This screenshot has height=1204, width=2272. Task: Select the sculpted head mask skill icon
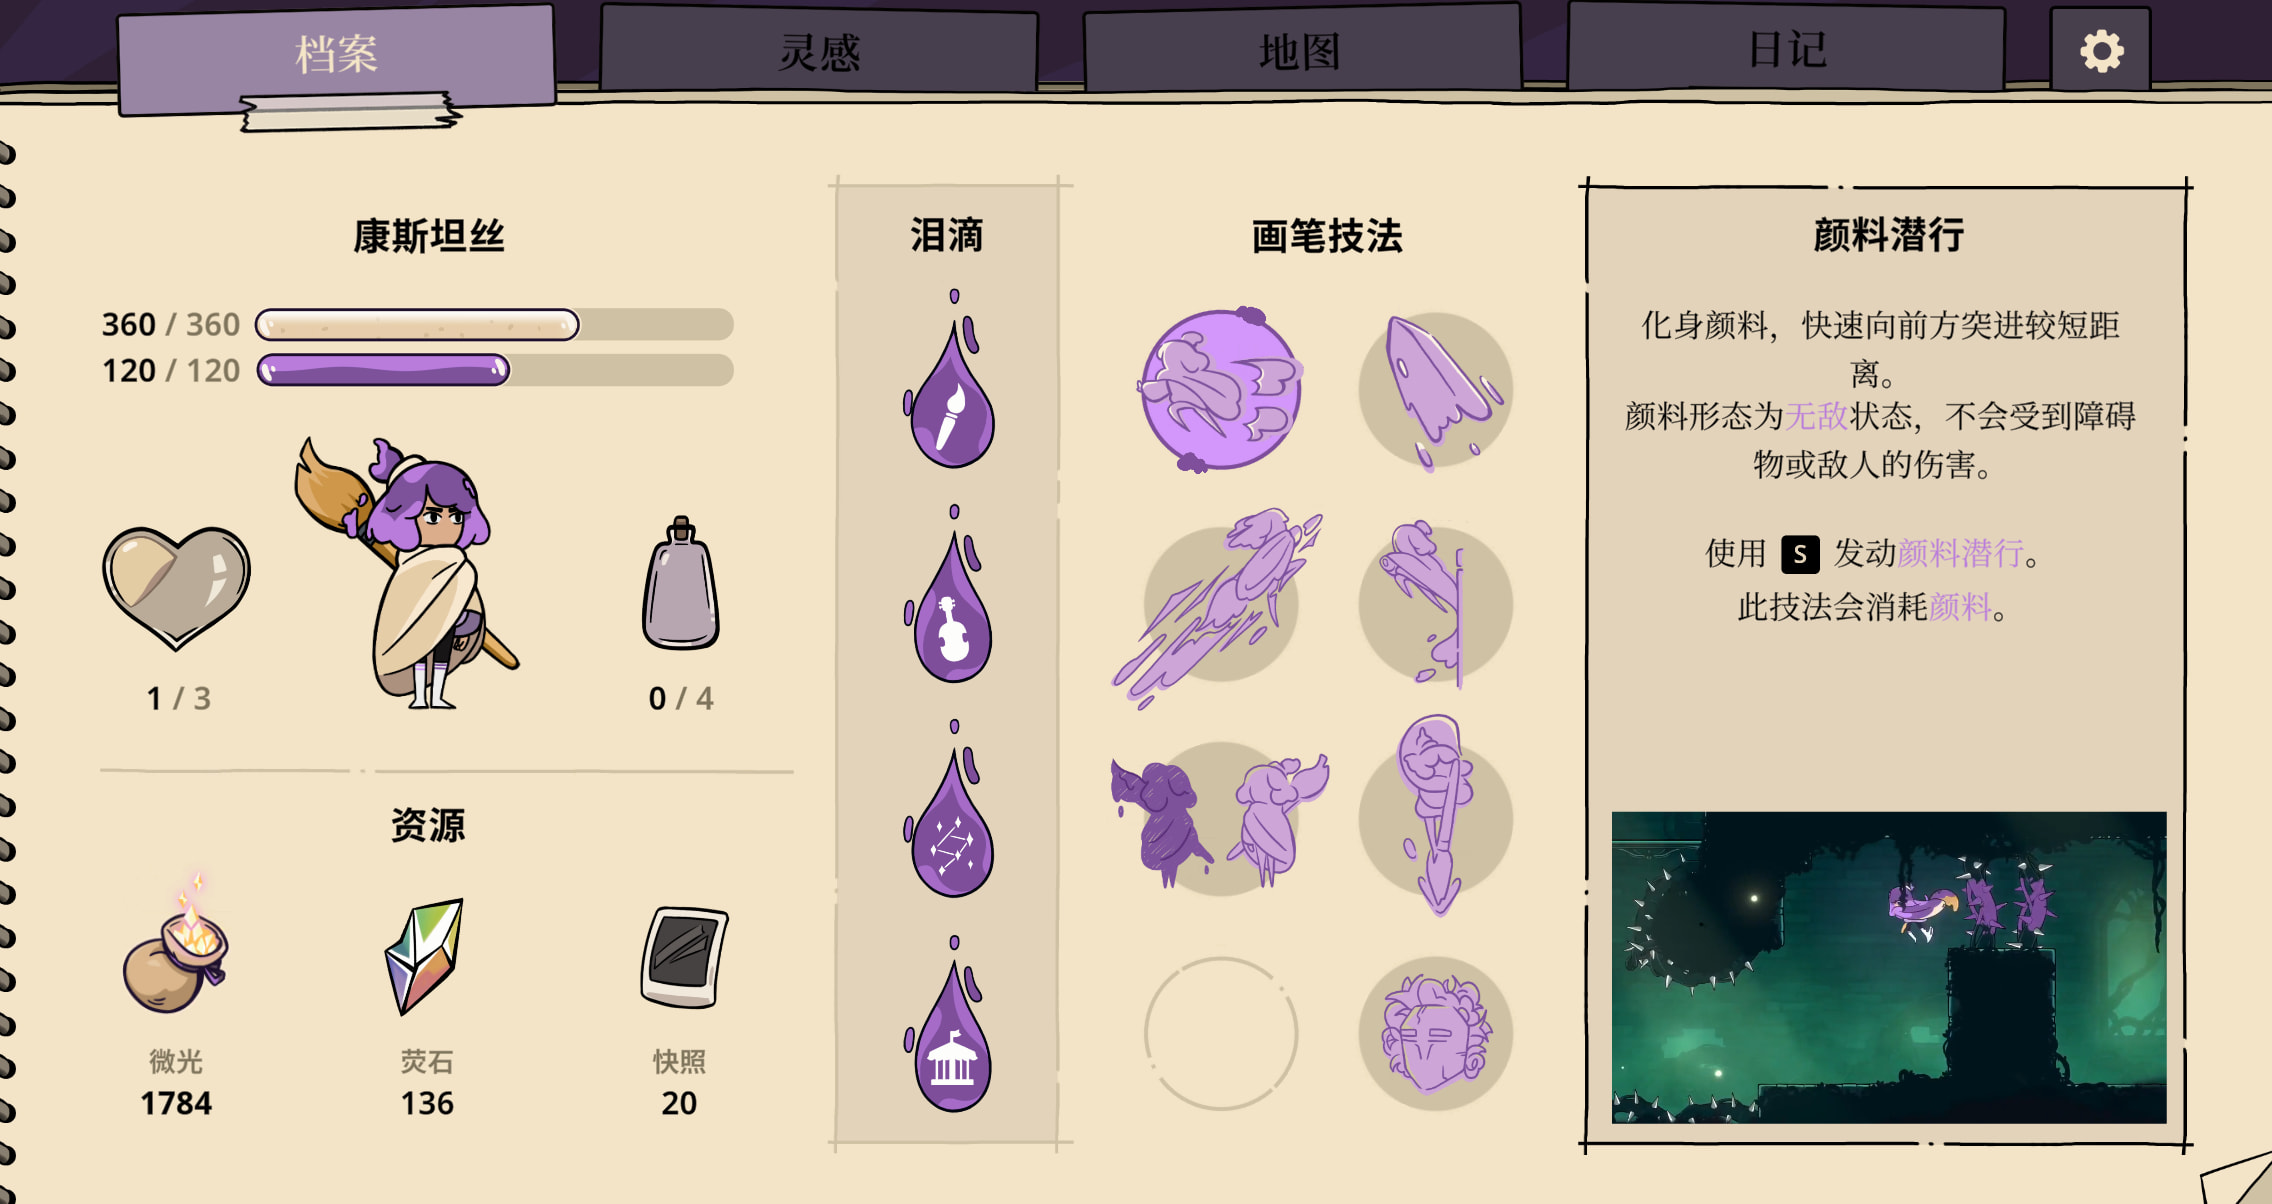pos(1436,1033)
